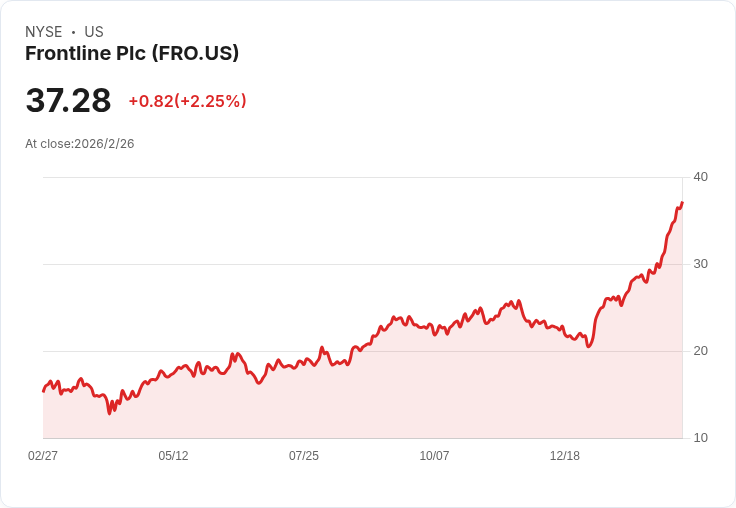Select the 07/25 date on the time axis
The height and width of the screenshot is (508, 736).
(x=304, y=456)
